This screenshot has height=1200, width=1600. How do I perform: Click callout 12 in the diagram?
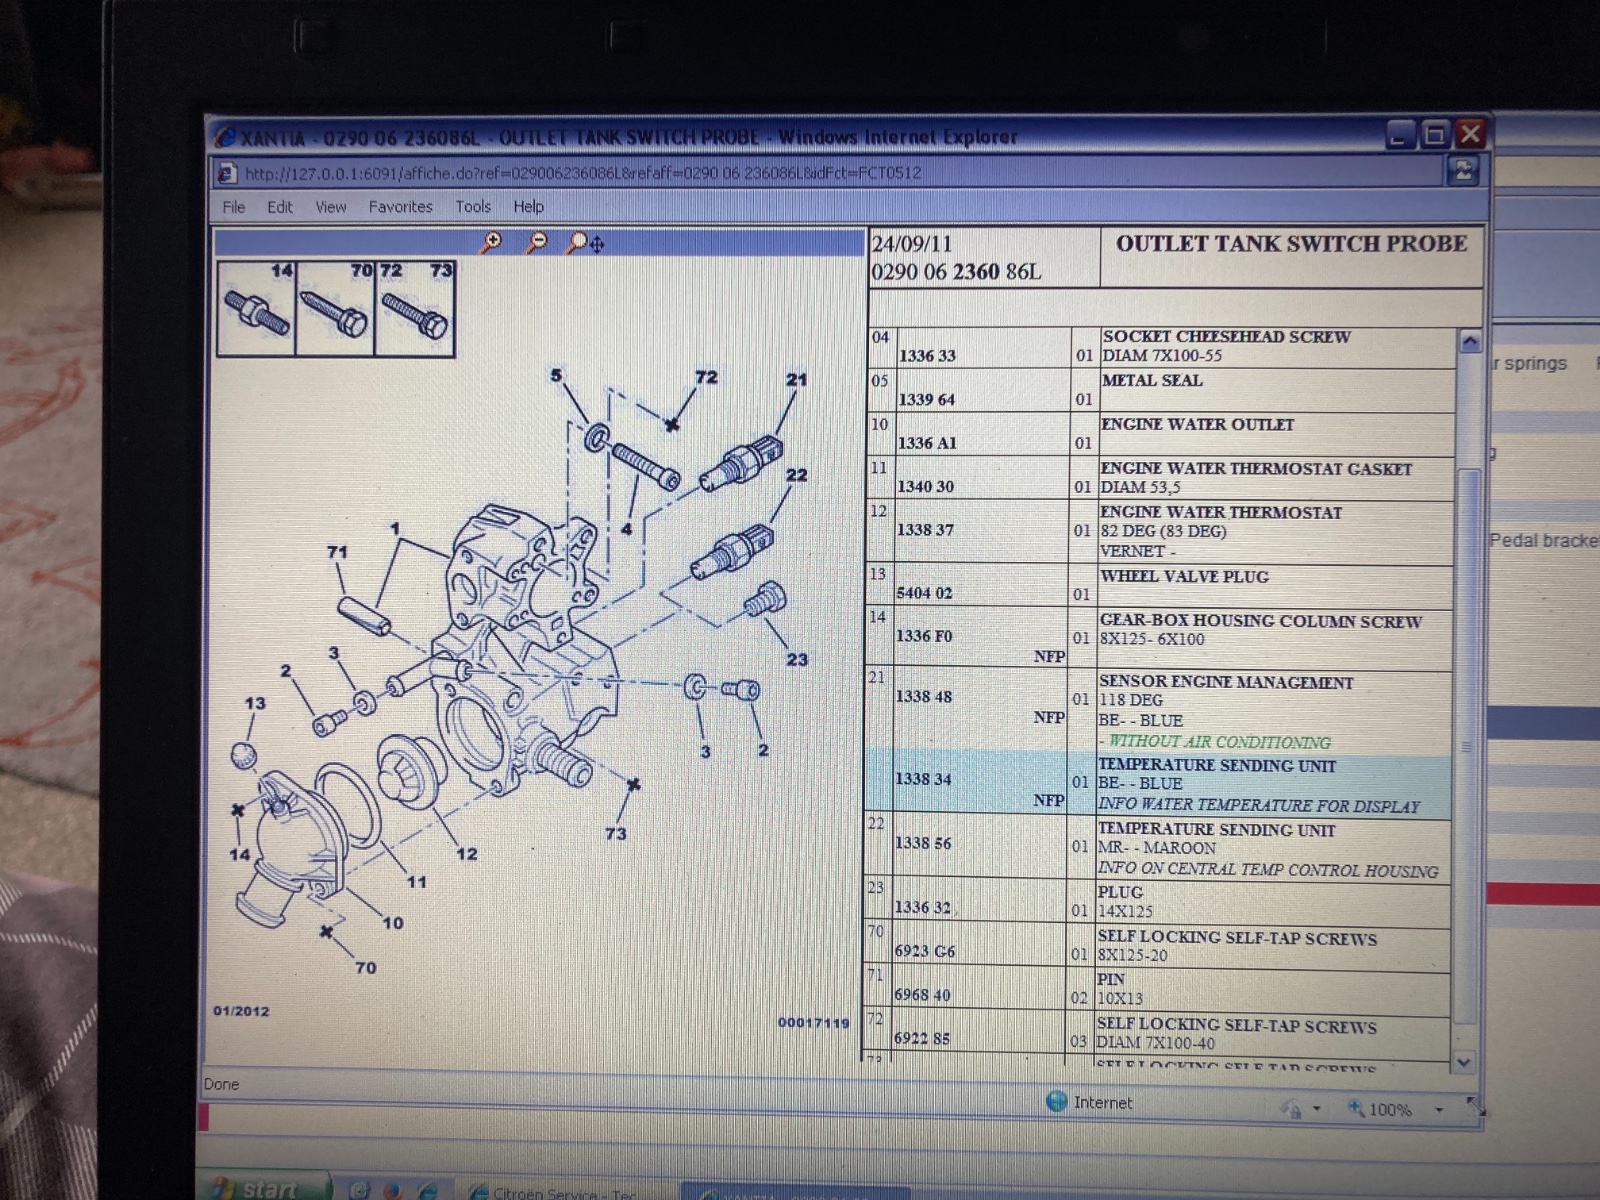466,854
